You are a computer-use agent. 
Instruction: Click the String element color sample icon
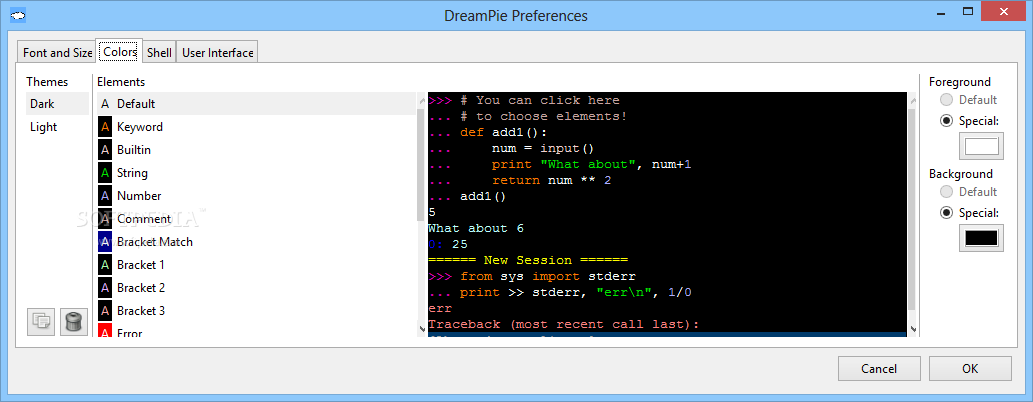pyautogui.click(x=105, y=173)
